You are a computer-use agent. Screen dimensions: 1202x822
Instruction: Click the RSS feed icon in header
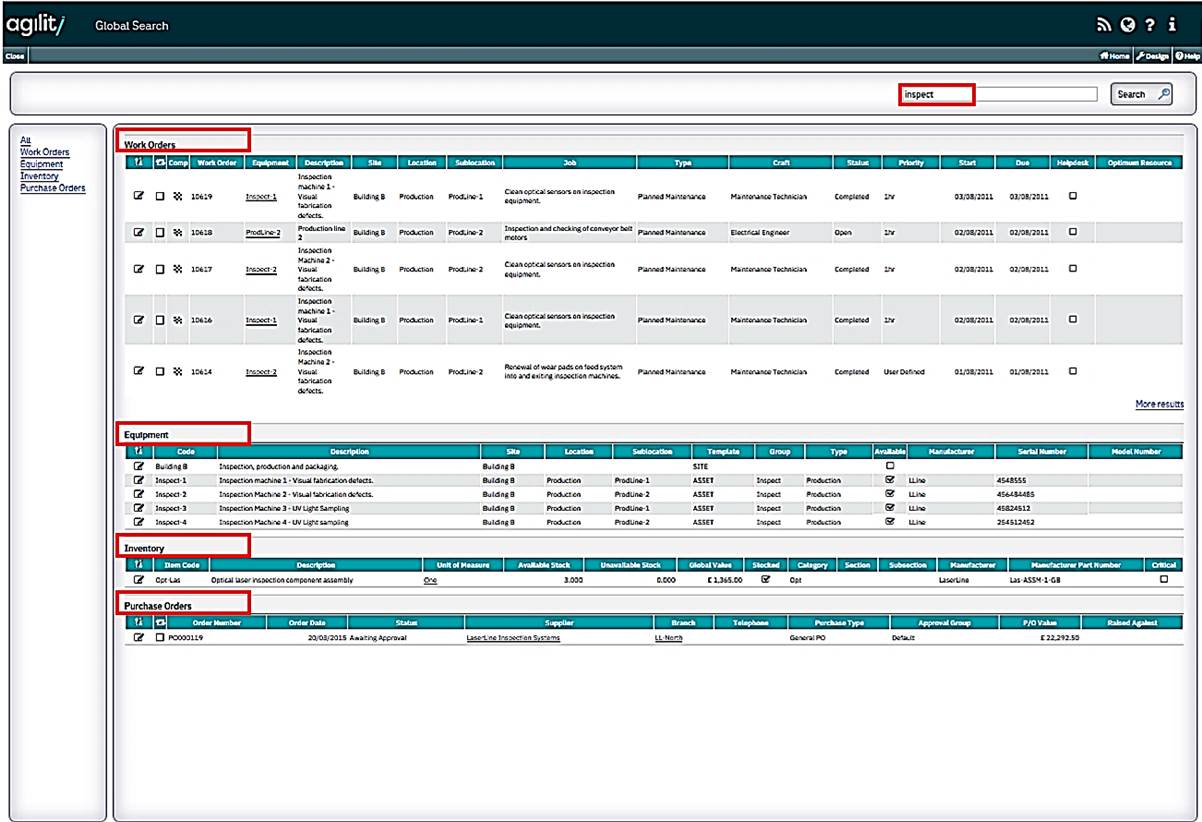[x=1104, y=25]
